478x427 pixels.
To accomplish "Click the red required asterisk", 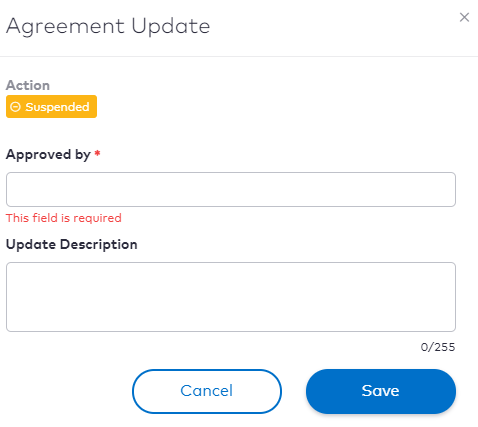I will point(97,153).
